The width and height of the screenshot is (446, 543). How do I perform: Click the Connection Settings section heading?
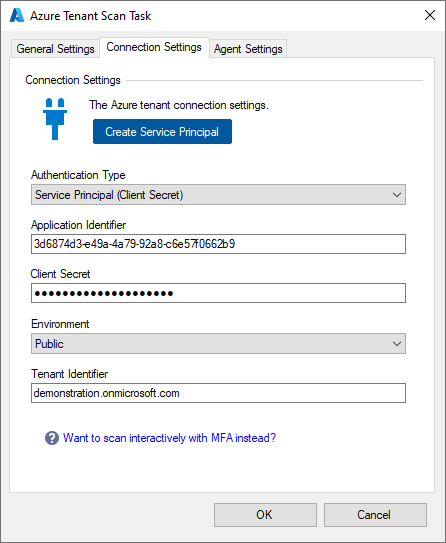[x=73, y=80]
